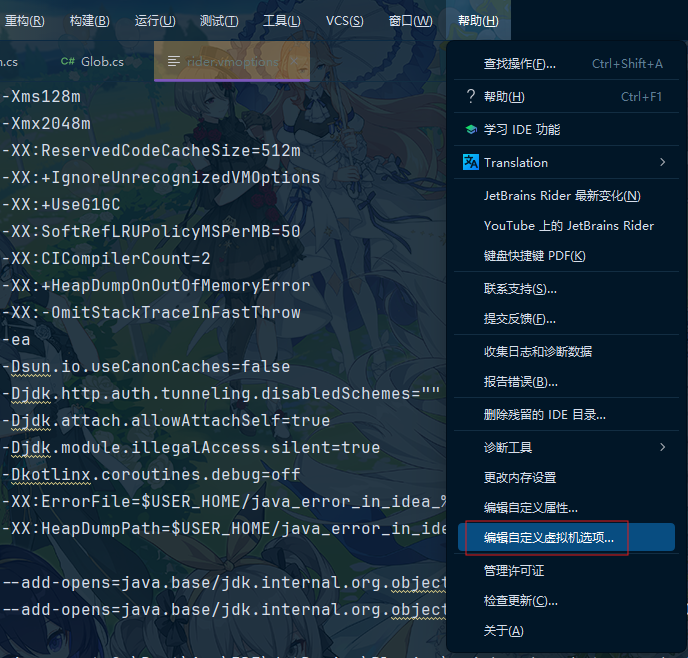Place cursor on the -Xmx2048m line
688x658 pixels.
[x=50, y=124]
